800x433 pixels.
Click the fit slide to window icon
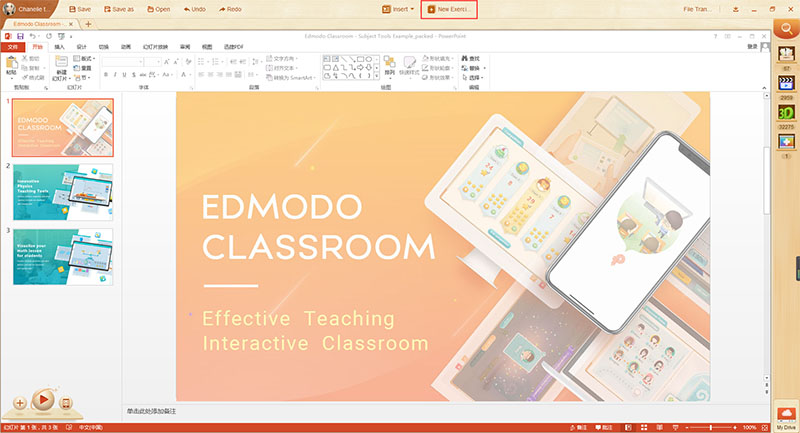pos(764,427)
